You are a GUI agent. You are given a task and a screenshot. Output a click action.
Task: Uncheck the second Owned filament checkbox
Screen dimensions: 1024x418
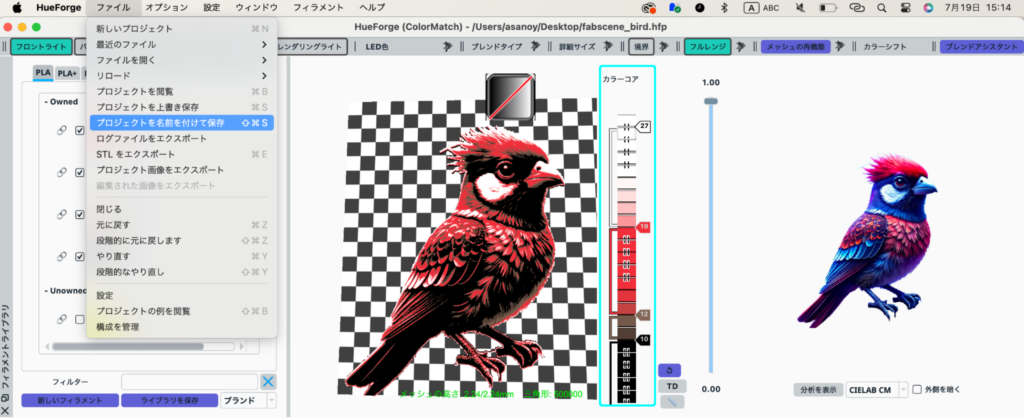click(x=80, y=172)
